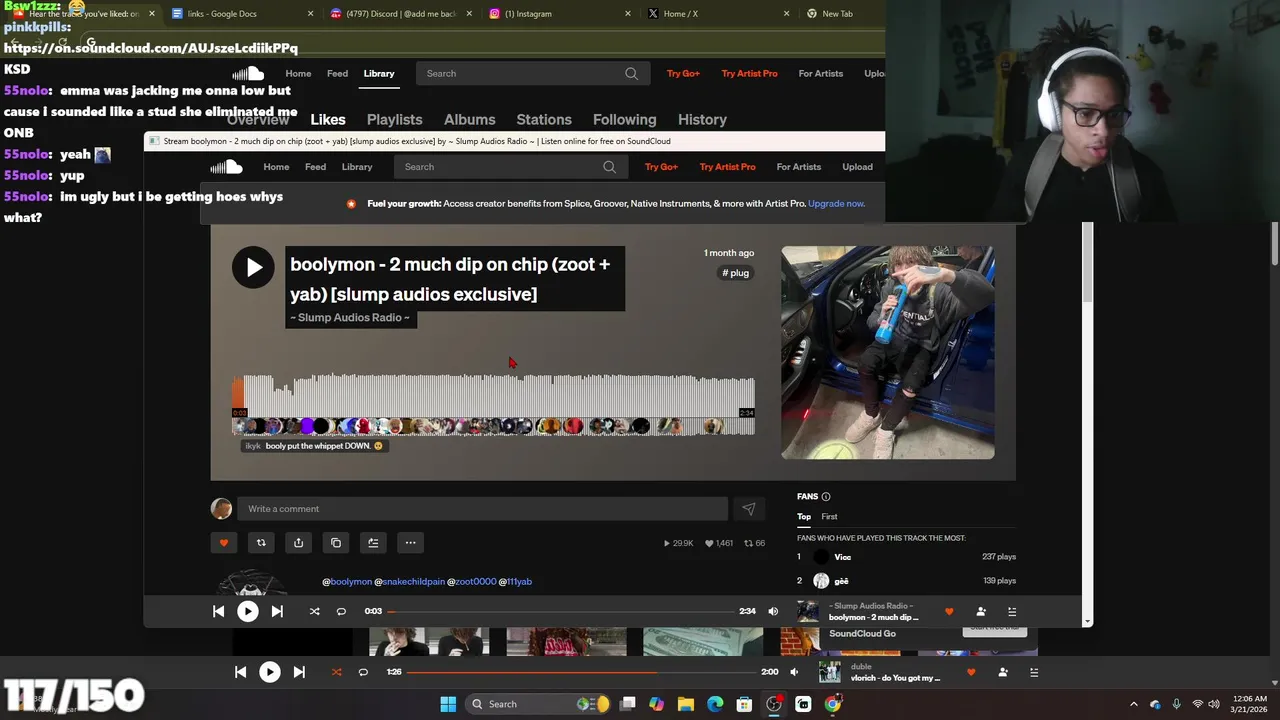Open the #plug tag
This screenshot has height=720, width=1280.
(x=736, y=273)
